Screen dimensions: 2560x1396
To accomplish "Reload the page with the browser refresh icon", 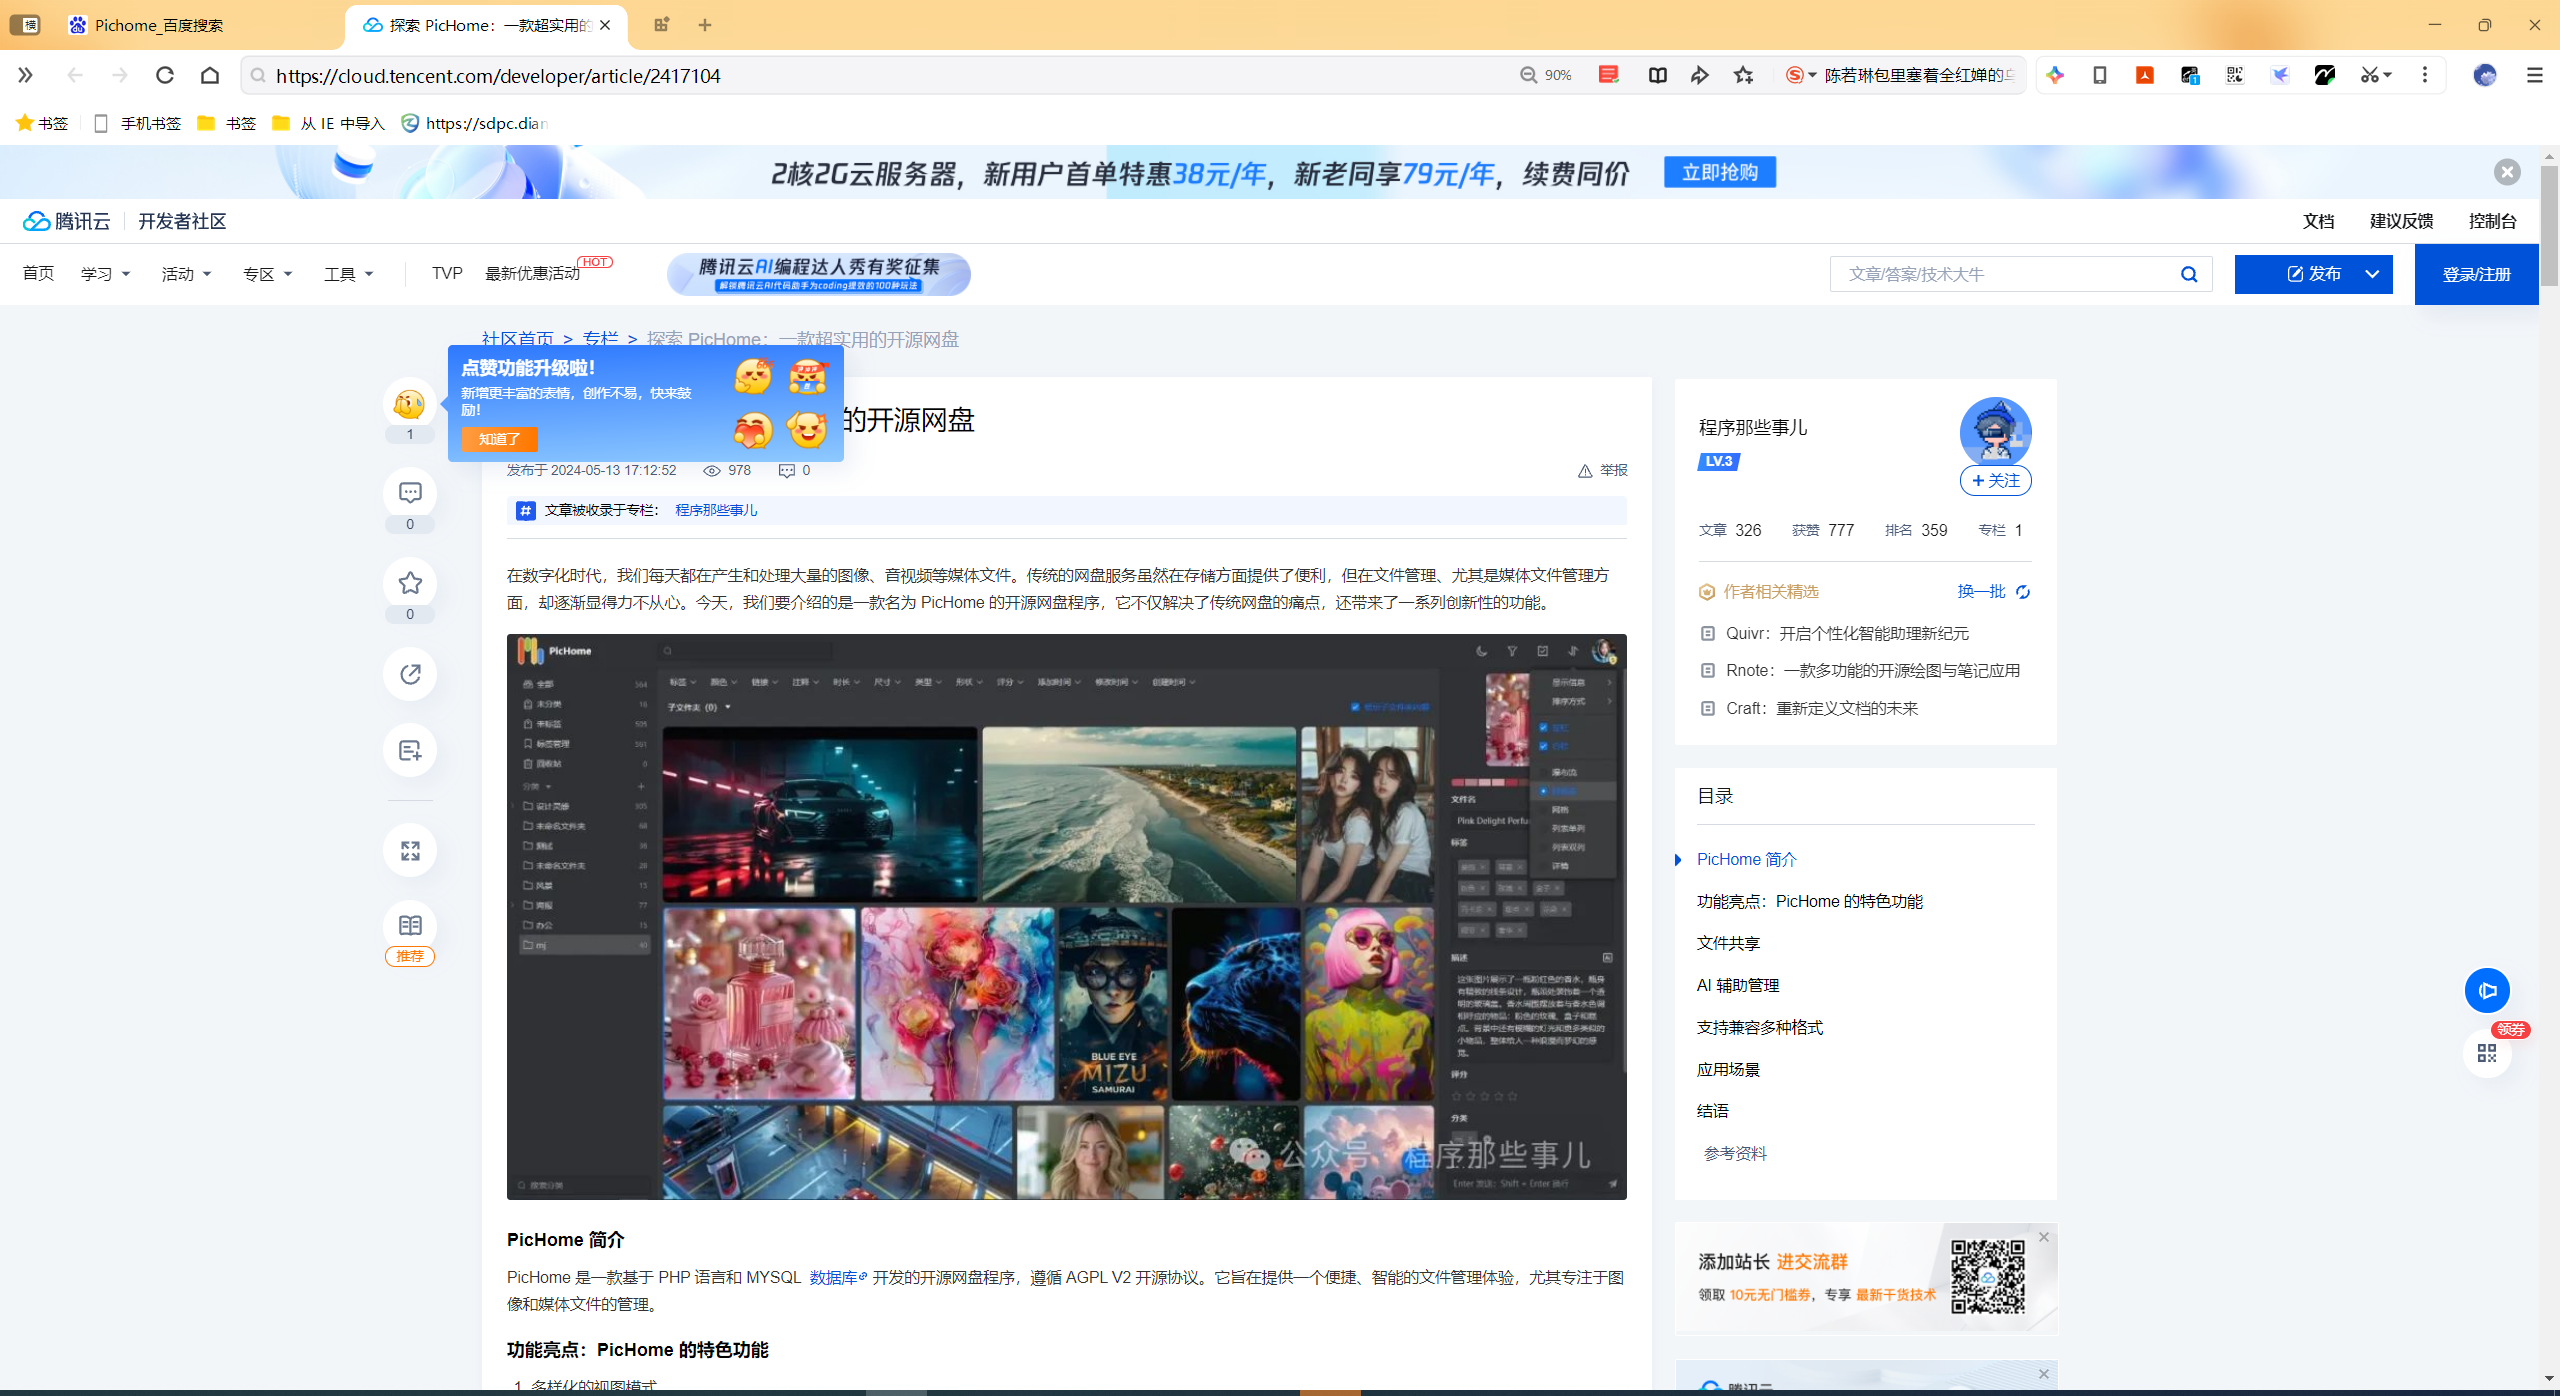I will 165,75.
